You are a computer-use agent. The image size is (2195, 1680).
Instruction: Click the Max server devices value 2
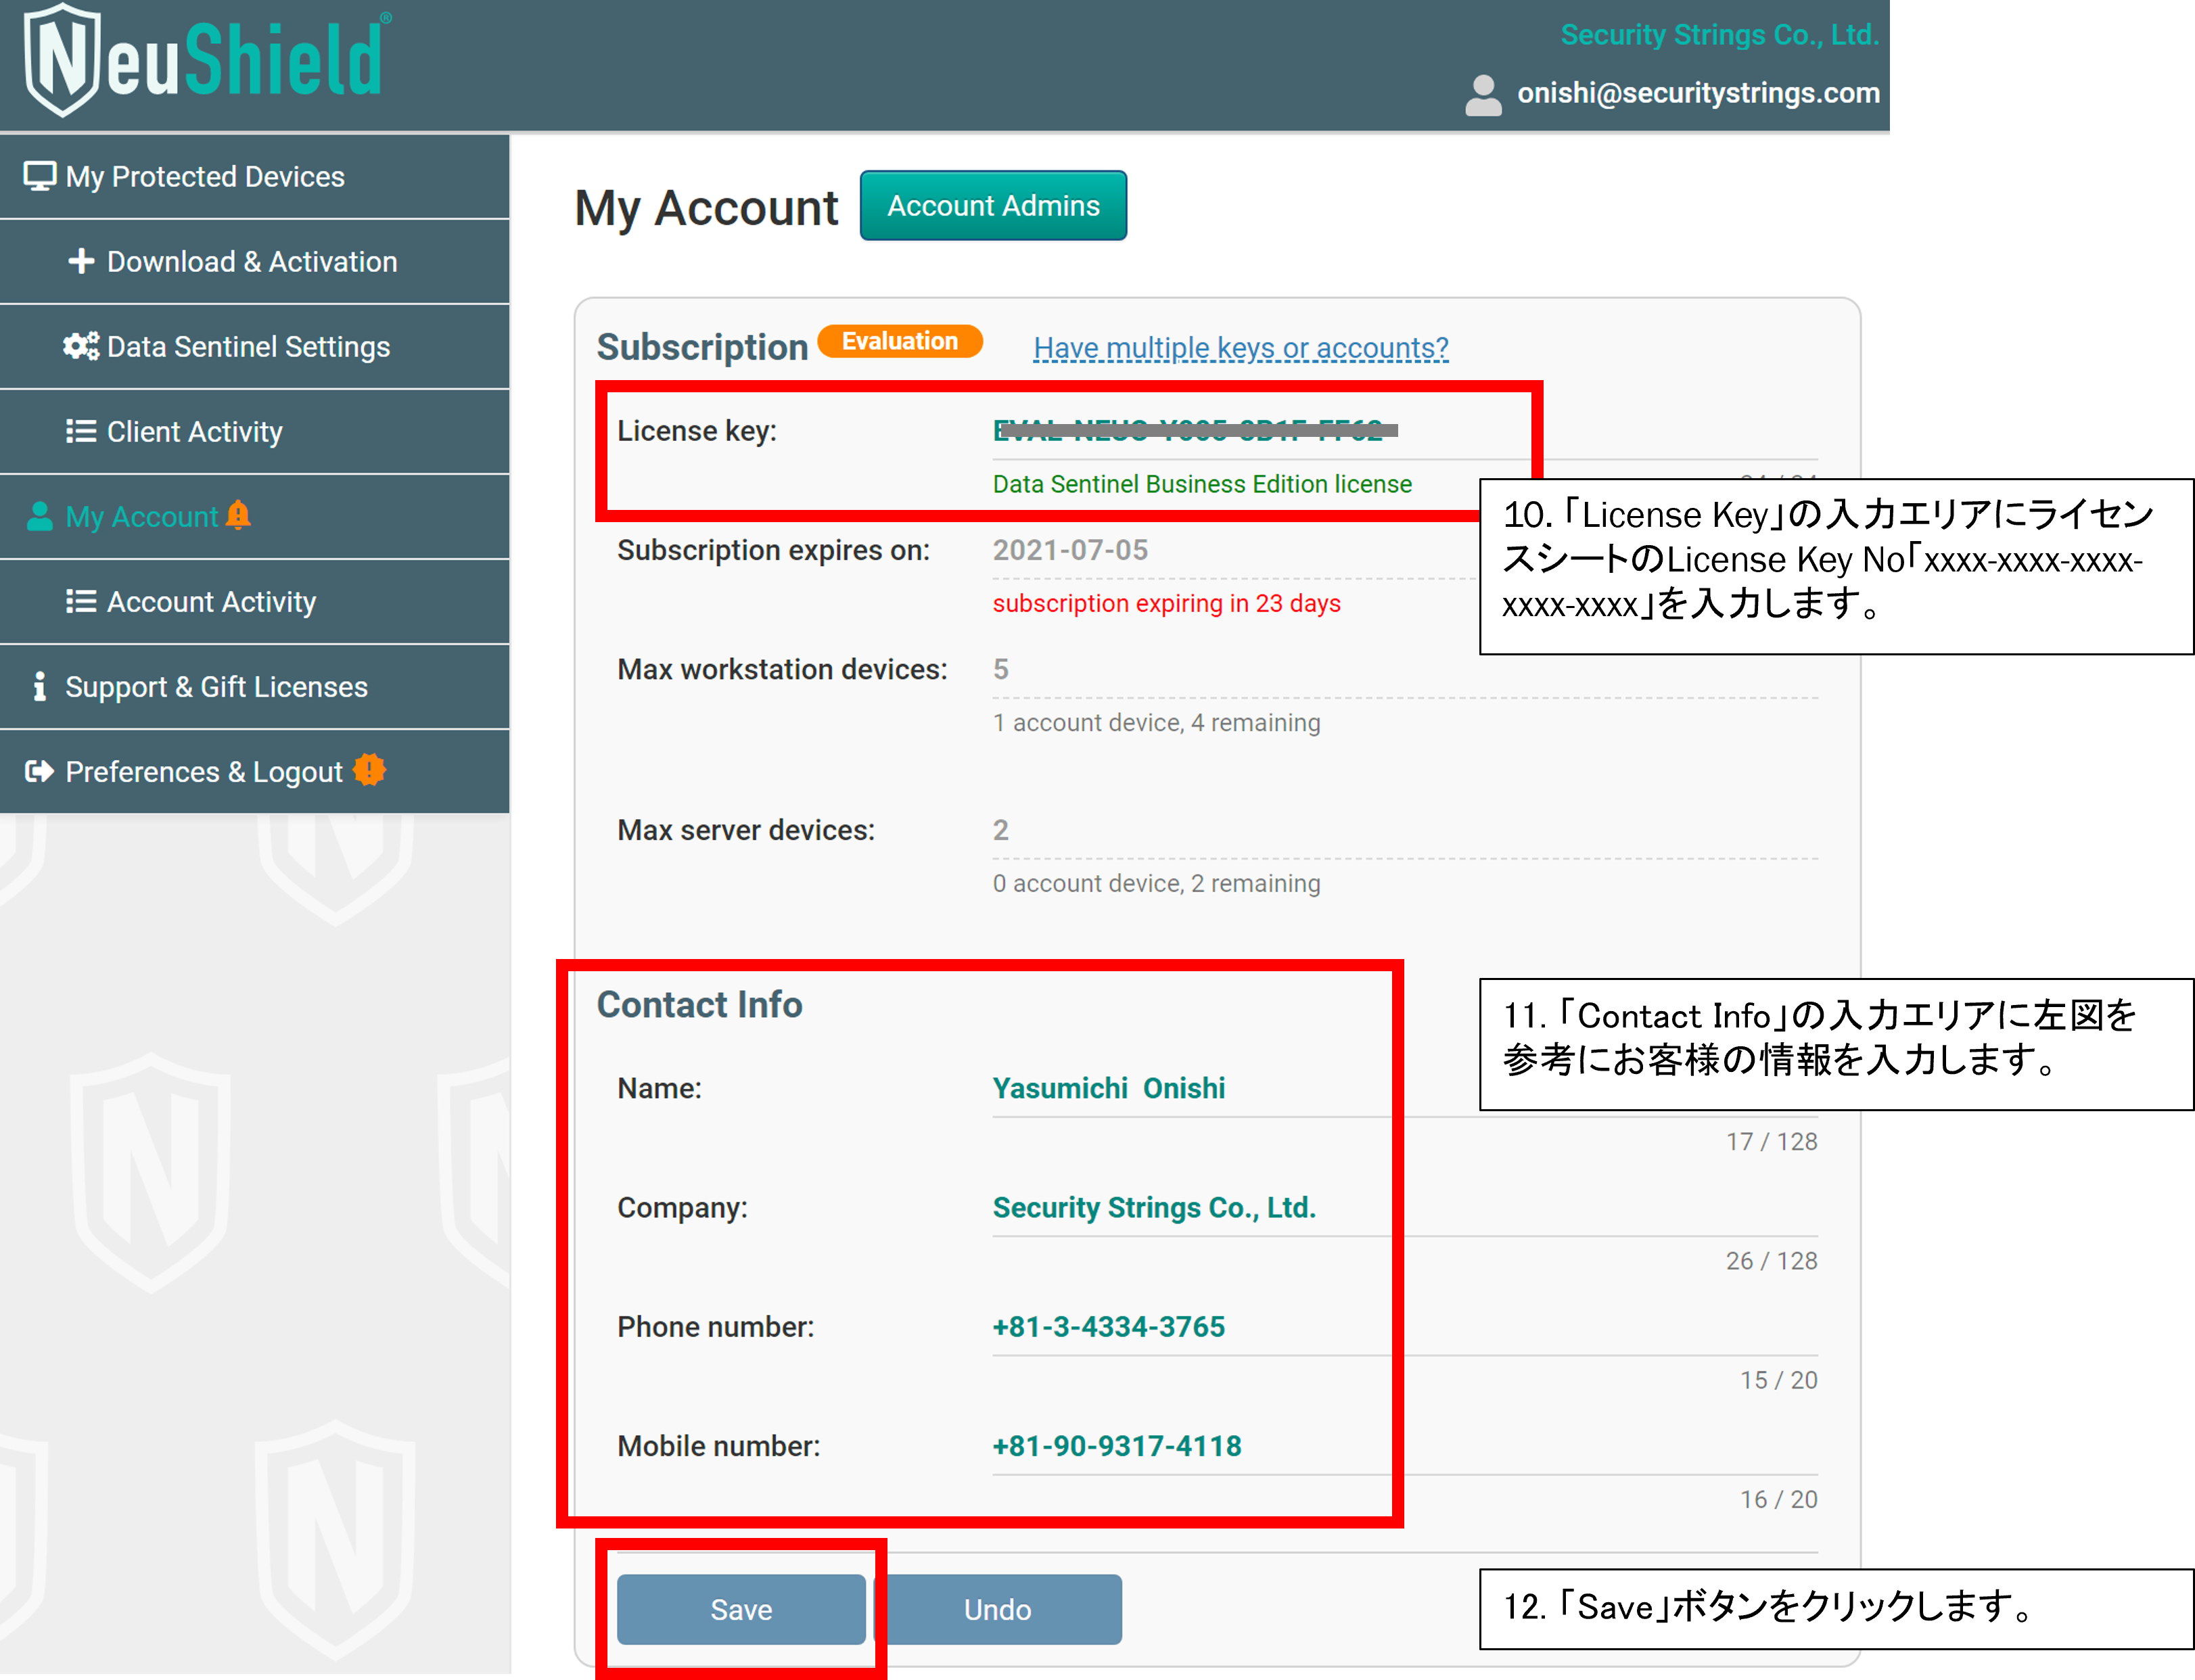point(1001,830)
